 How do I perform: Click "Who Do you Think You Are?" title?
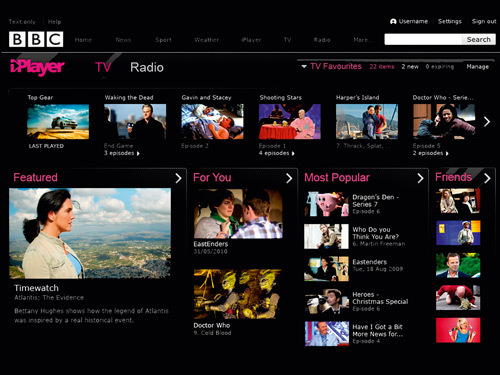376,233
